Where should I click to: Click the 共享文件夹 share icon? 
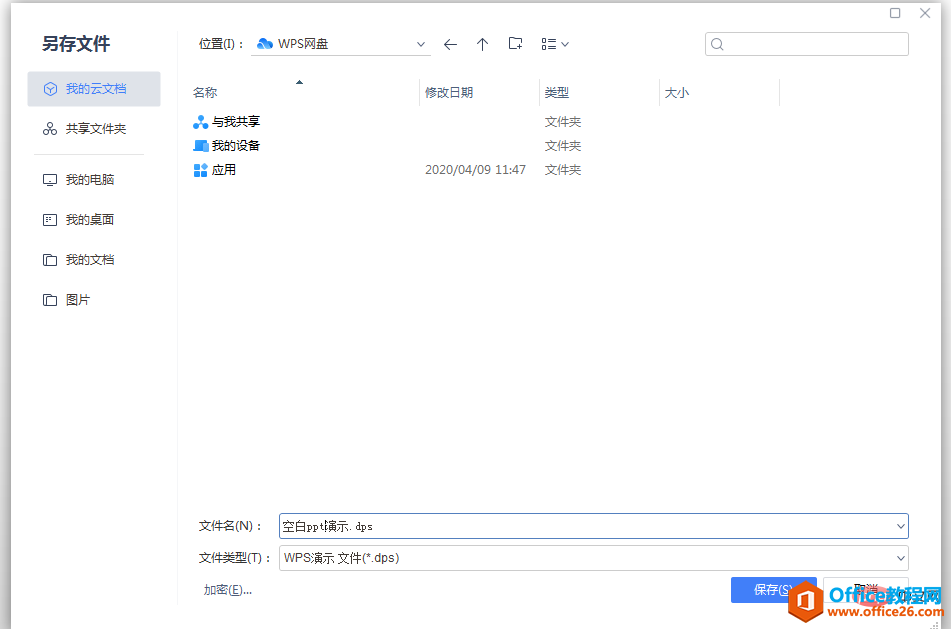pos(50,129)
